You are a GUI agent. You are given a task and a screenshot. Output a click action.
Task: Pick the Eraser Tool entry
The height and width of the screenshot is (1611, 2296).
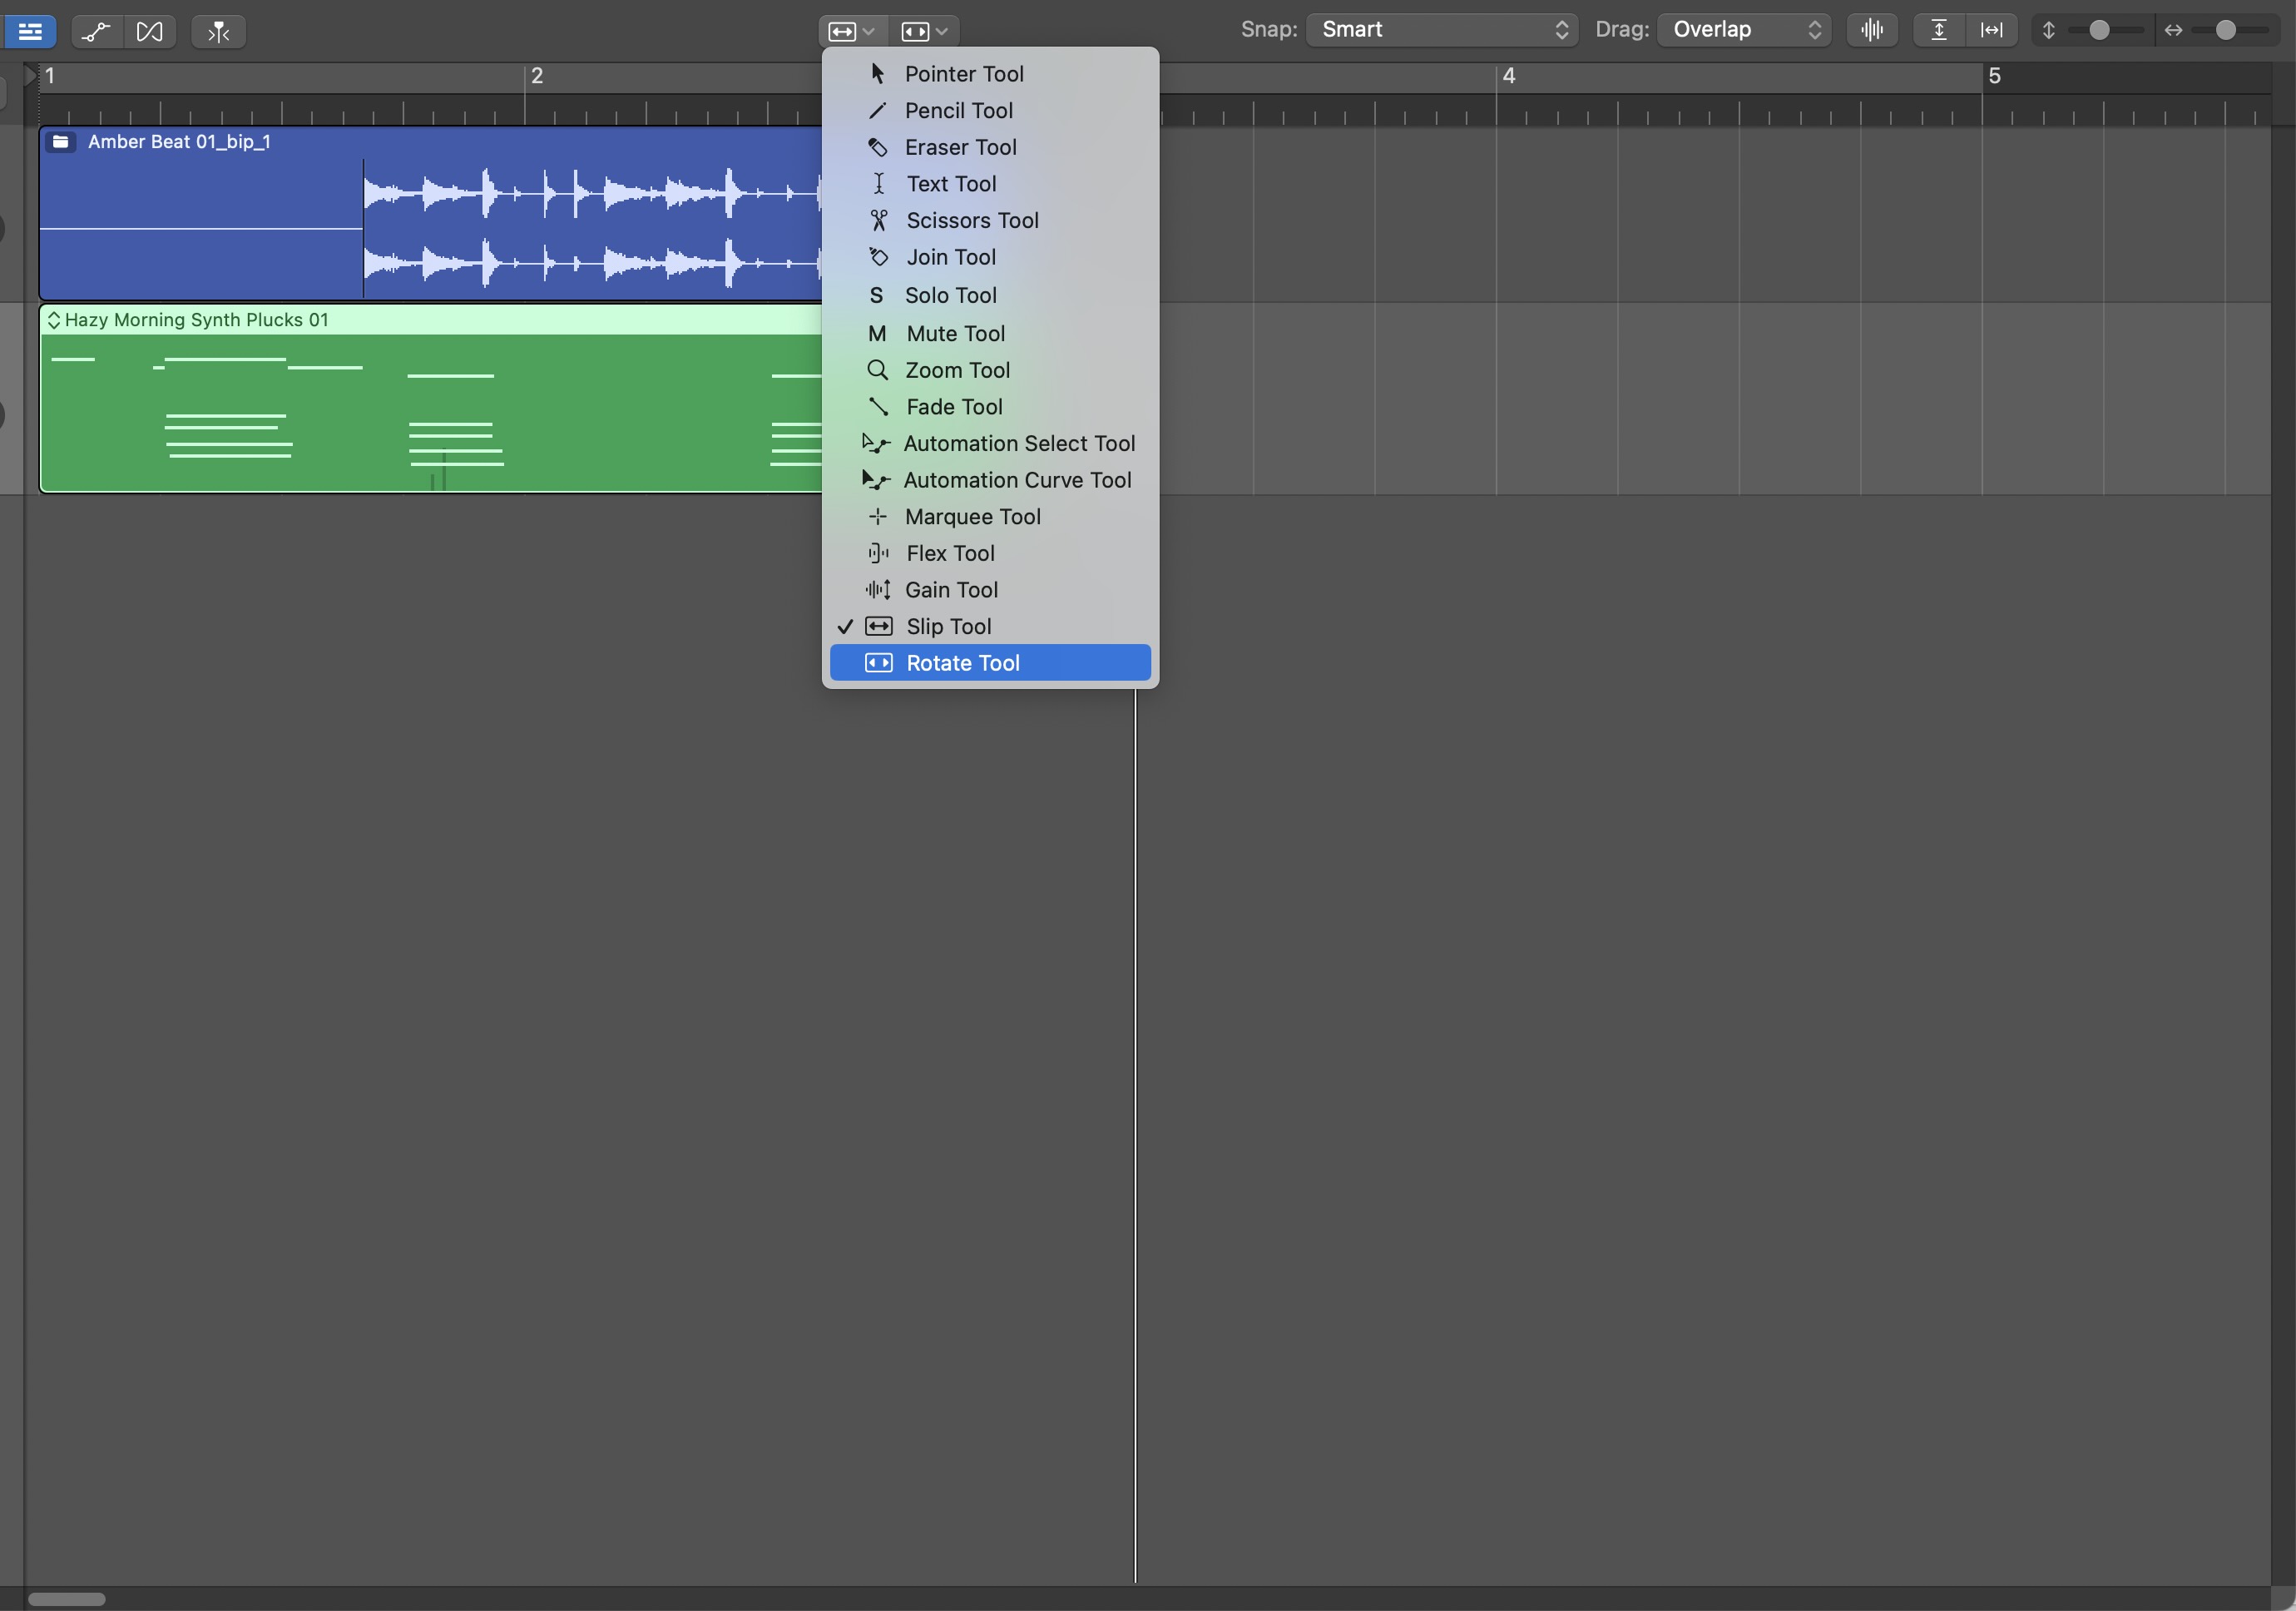(x=990, y=148)
